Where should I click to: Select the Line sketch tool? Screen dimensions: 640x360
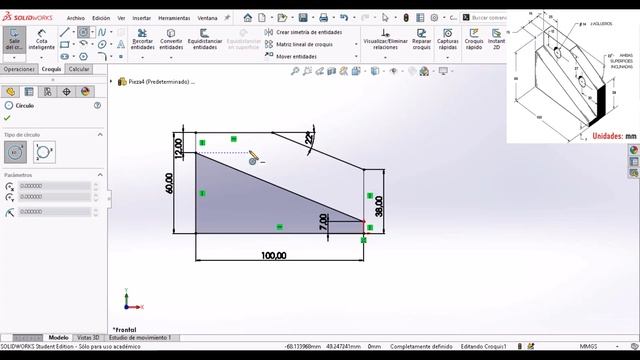pos(64,32)
